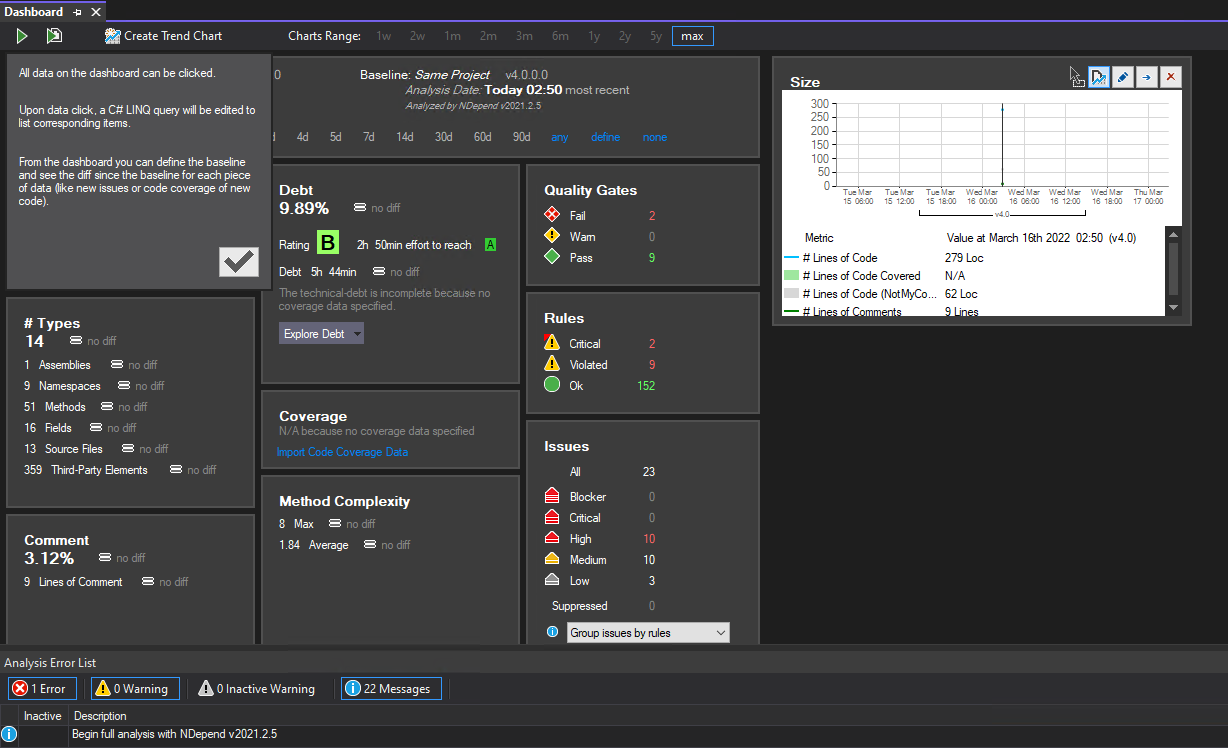Open the Explore Debt dropdown
This screenshot has height=748, width=1228.
(321, 334)
